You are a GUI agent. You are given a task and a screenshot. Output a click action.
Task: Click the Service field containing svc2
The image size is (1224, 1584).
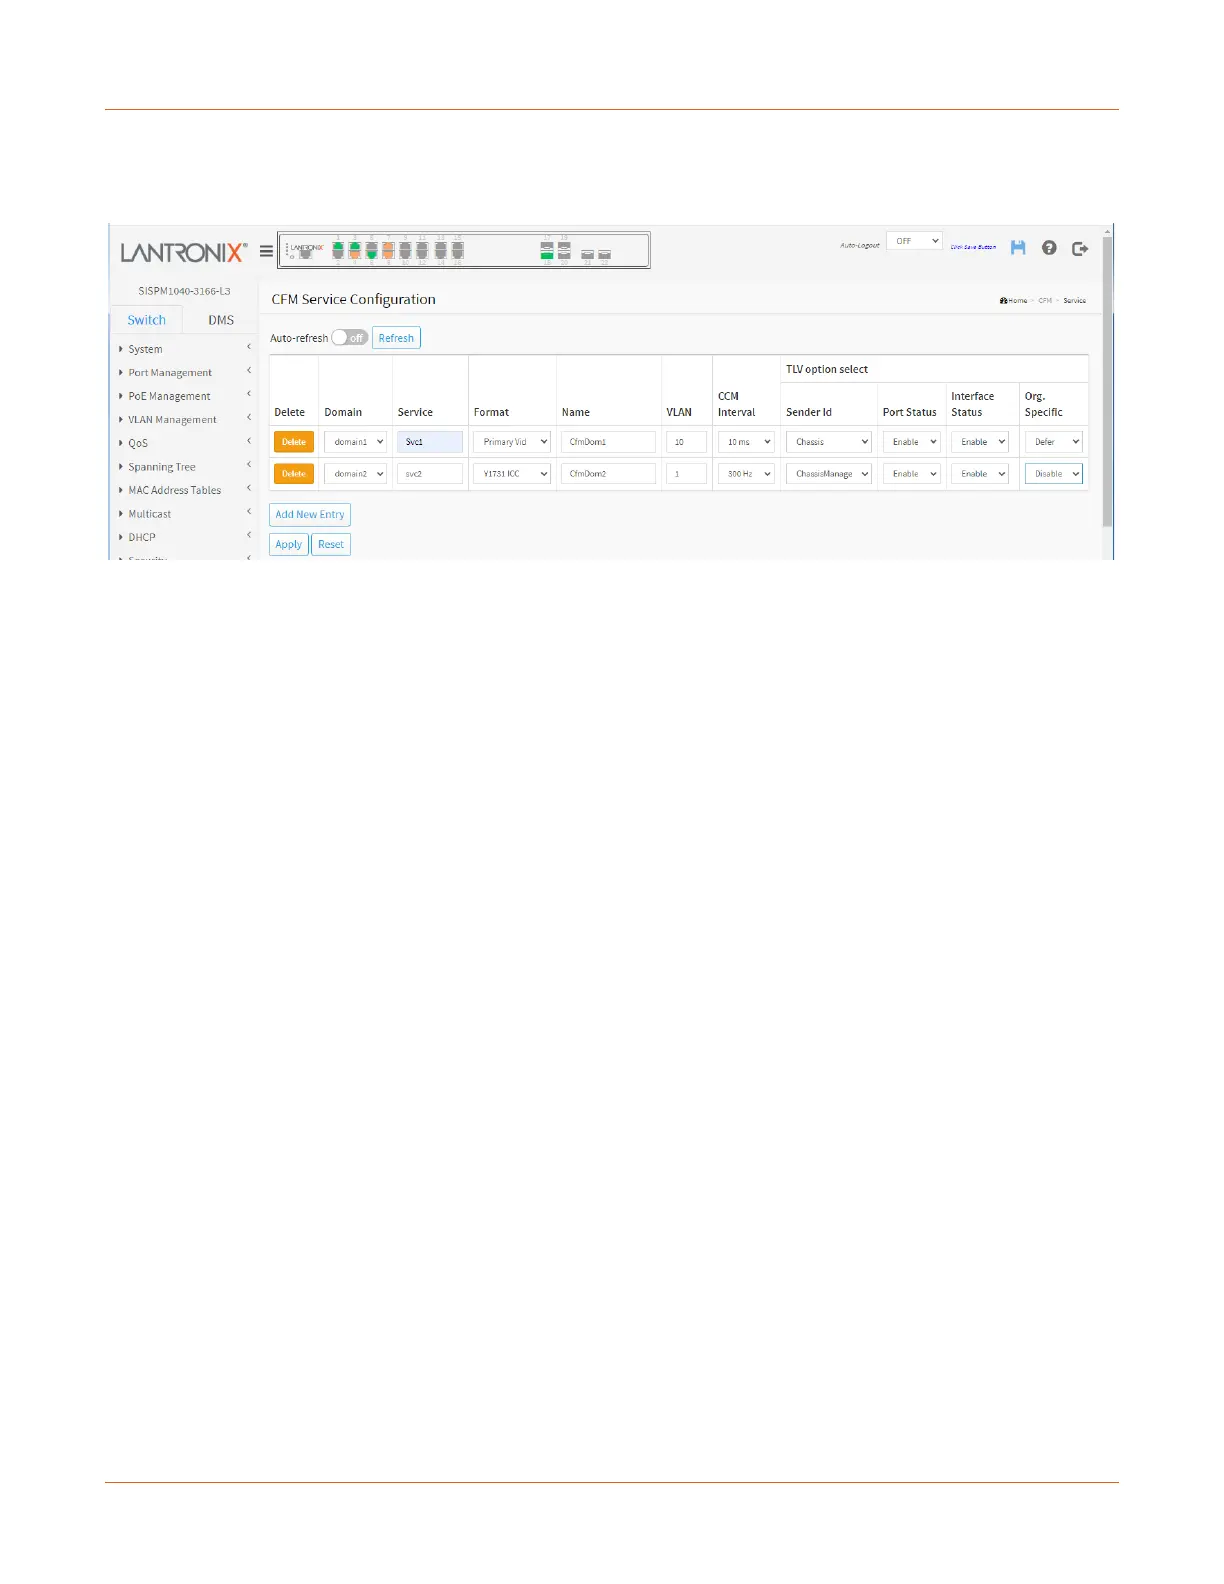430,474
